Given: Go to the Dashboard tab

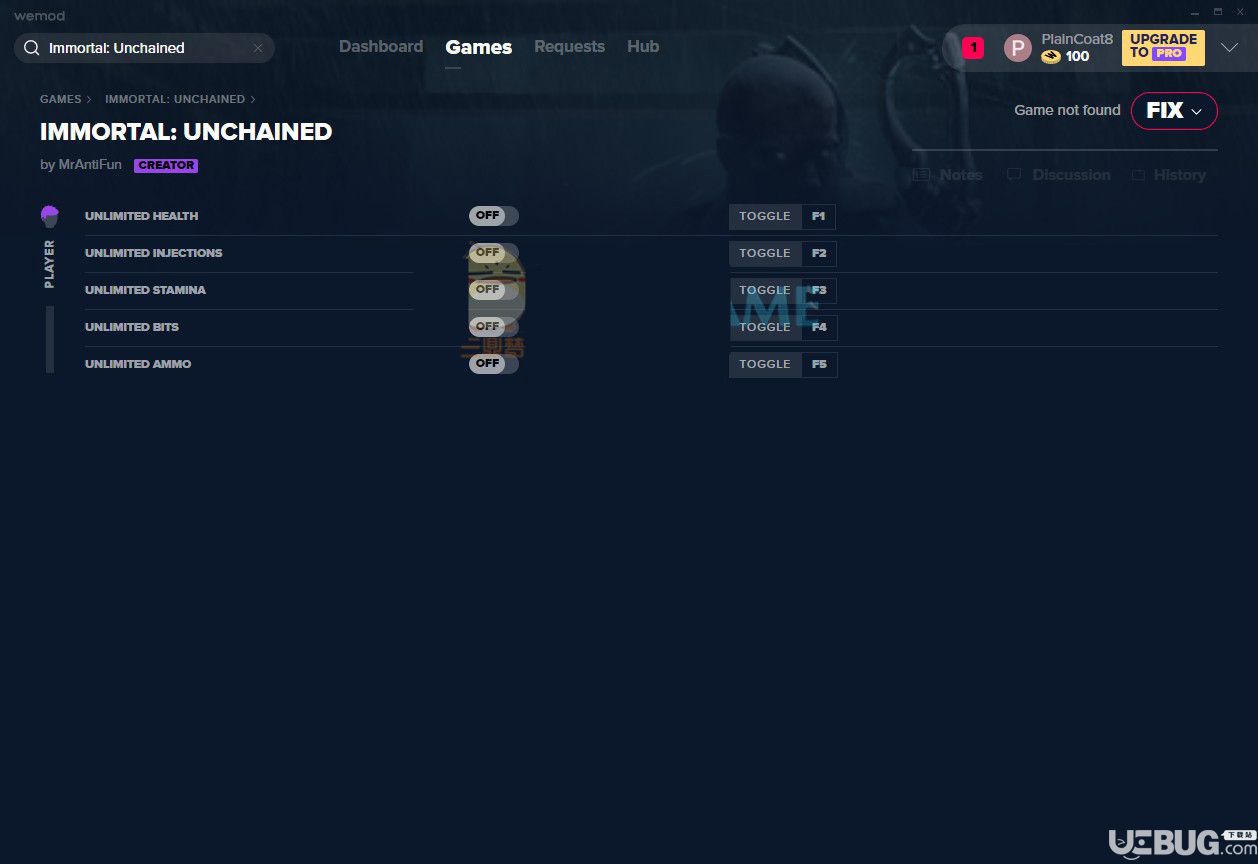Looking at the screenshot, I should click(381, 47).
